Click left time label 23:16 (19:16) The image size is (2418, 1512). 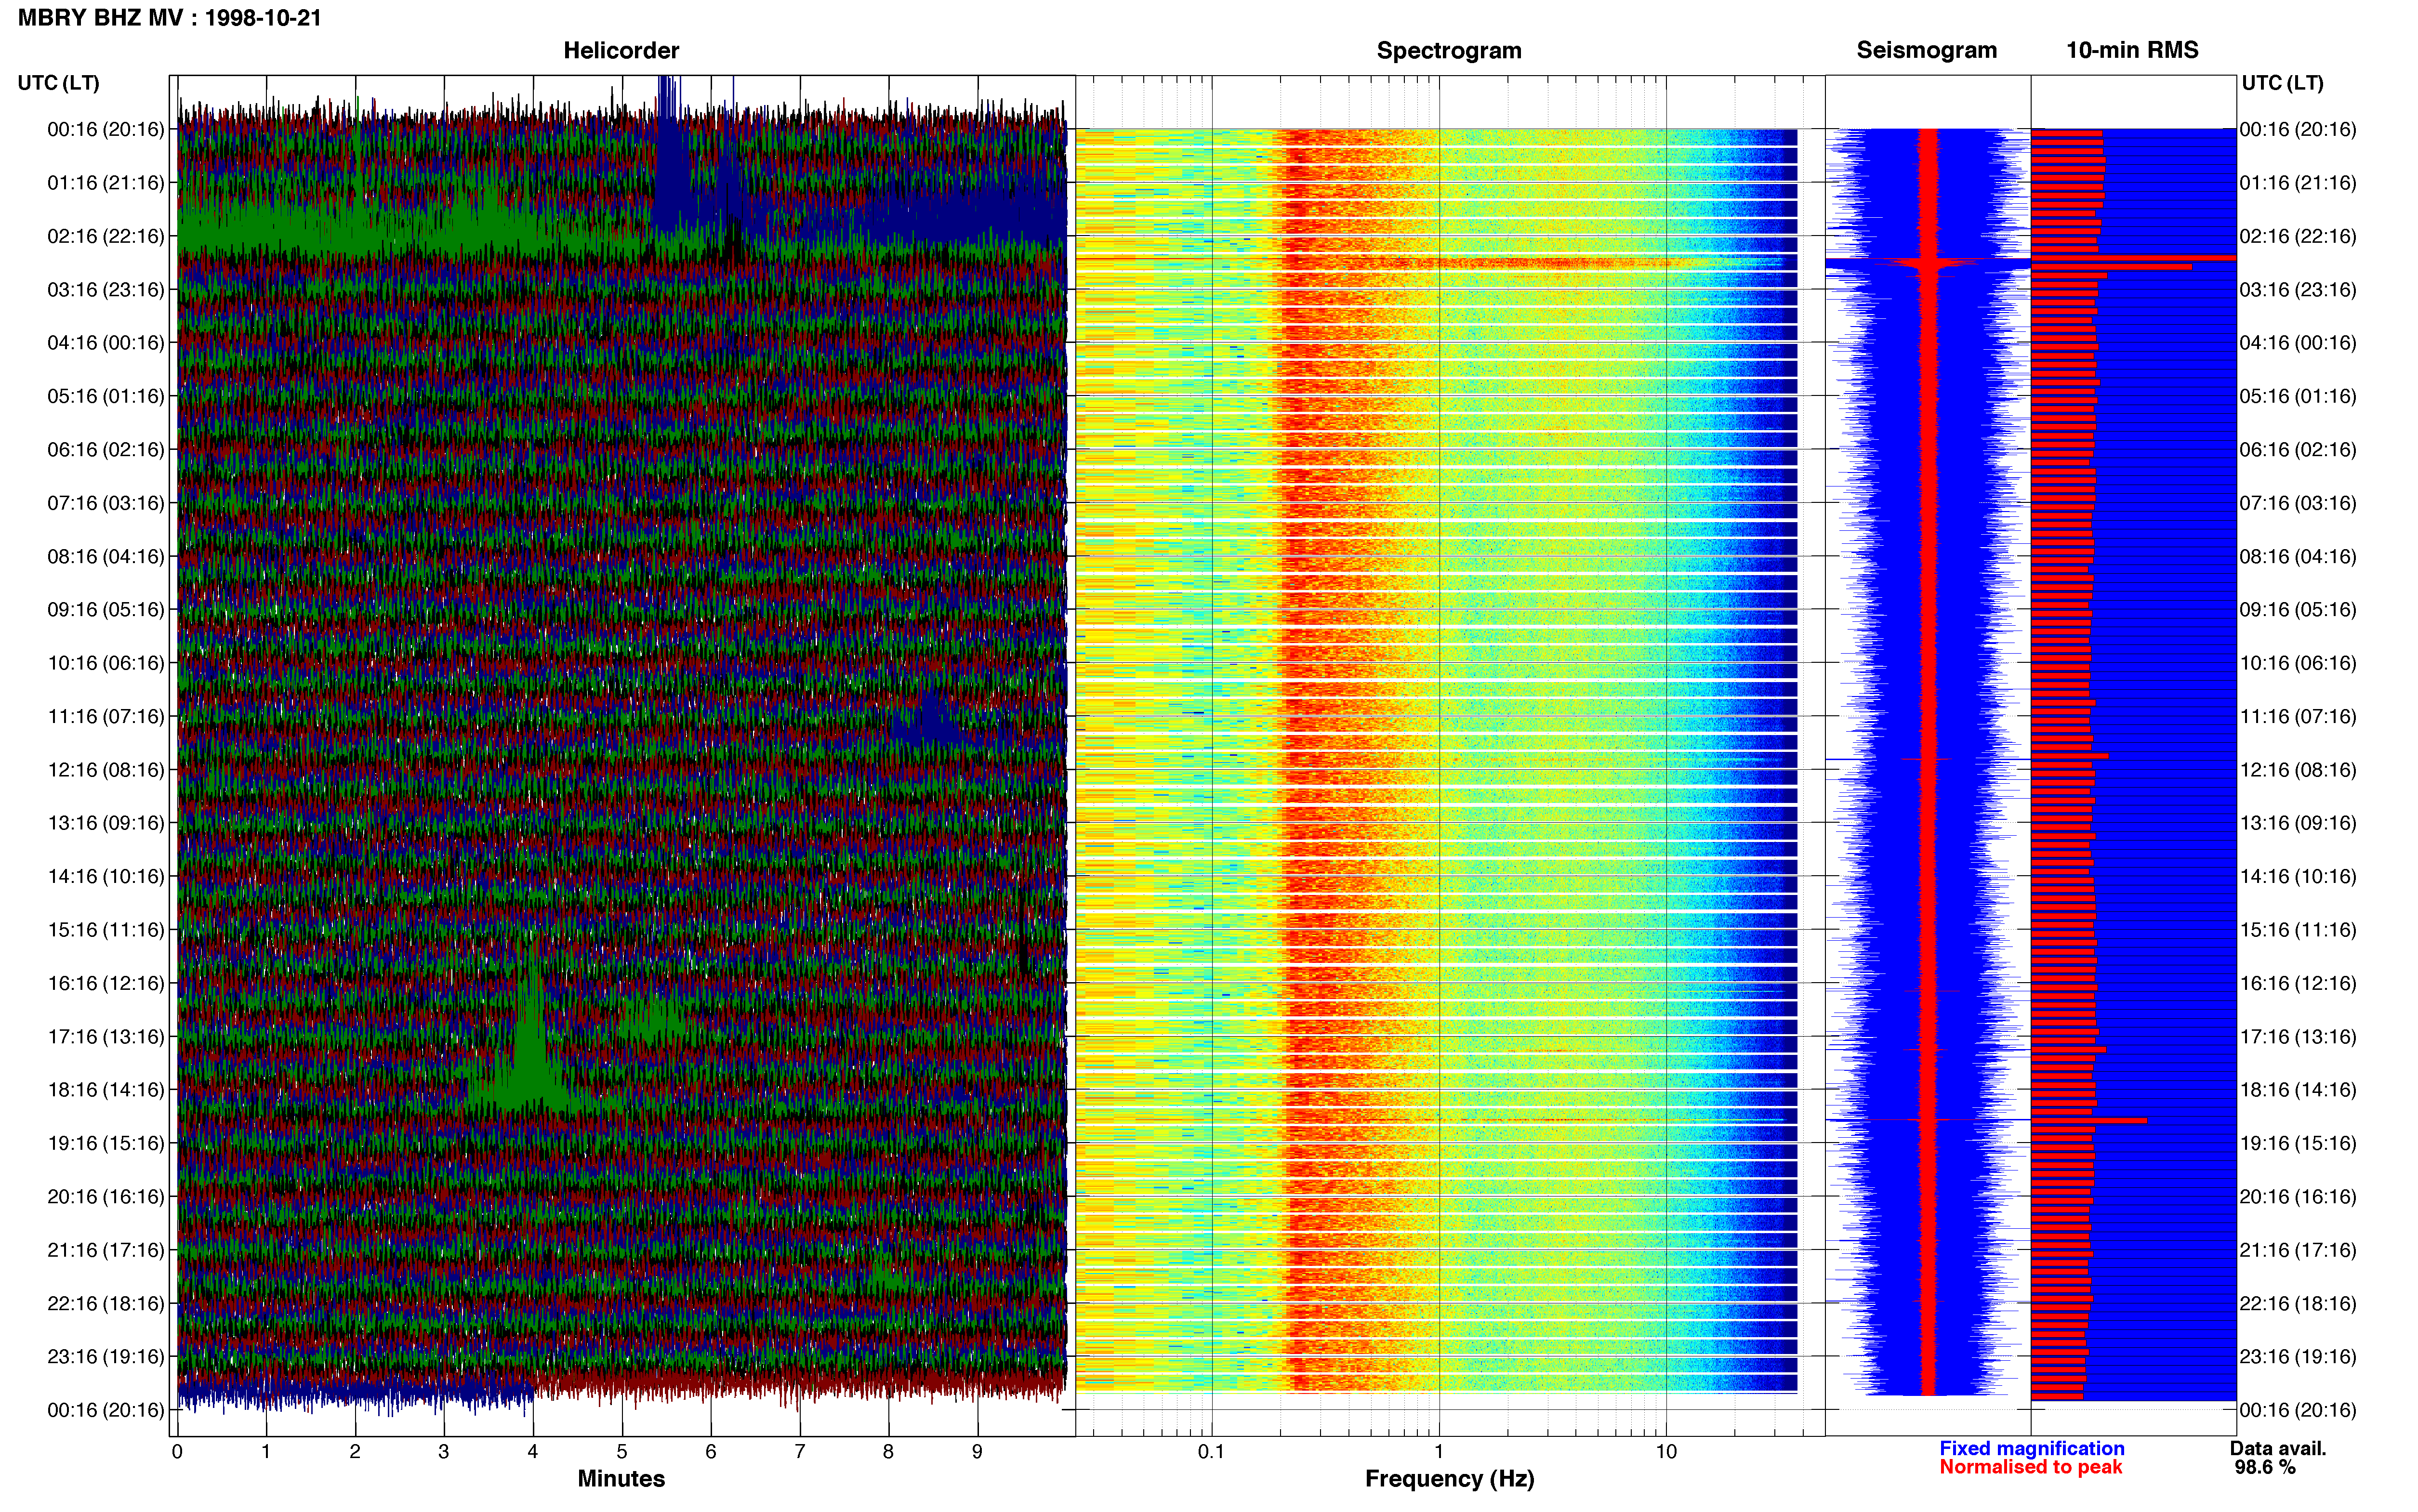click(x=106, y=1357)
